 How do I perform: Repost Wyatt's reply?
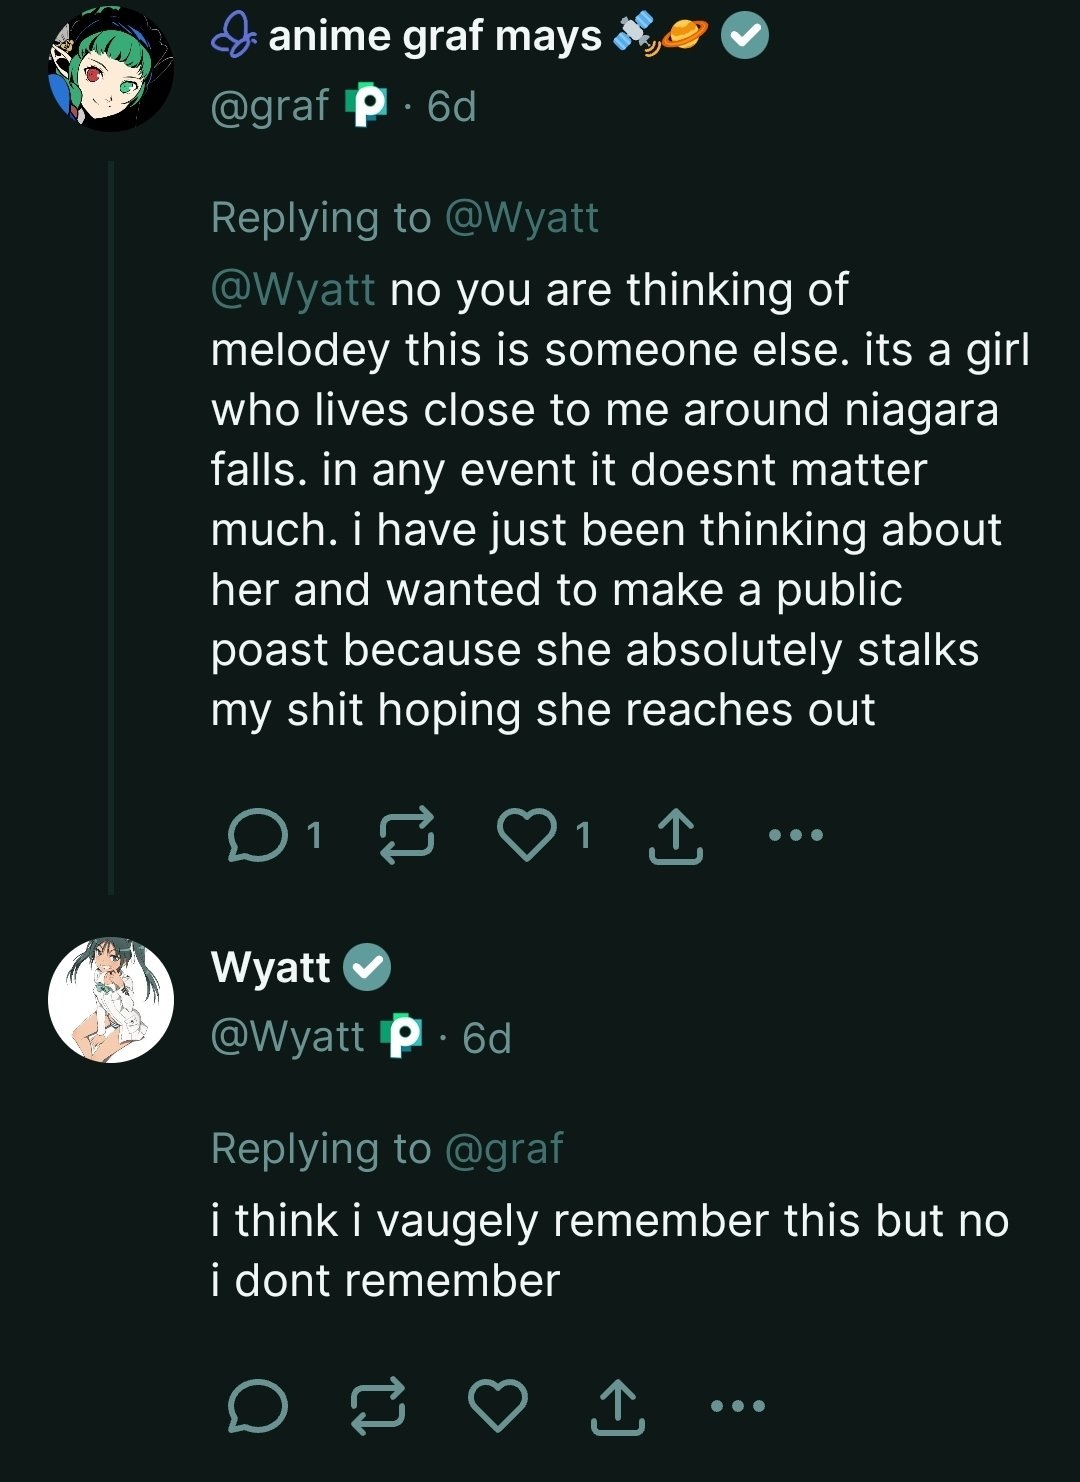point(378,1406)
